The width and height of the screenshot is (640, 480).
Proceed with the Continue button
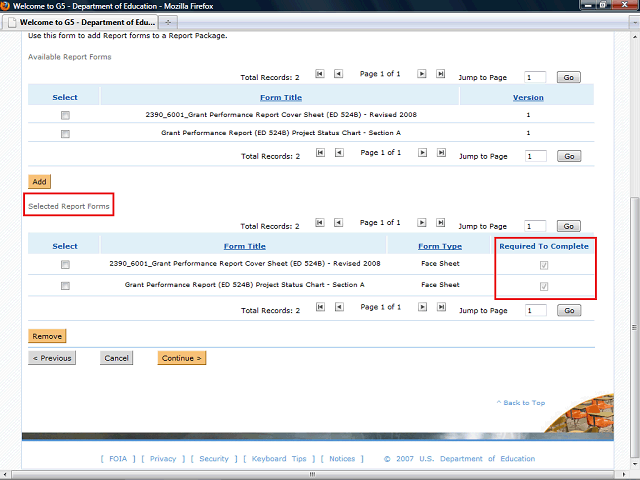[182, 358]
